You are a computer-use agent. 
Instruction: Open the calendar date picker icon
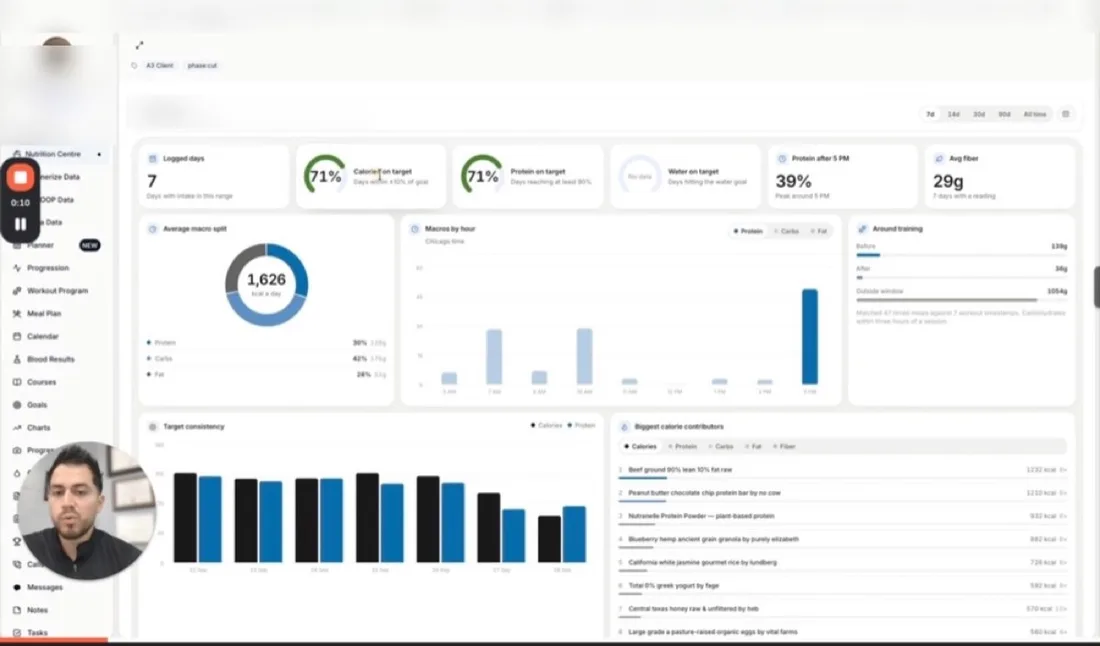pos(1066,114)
